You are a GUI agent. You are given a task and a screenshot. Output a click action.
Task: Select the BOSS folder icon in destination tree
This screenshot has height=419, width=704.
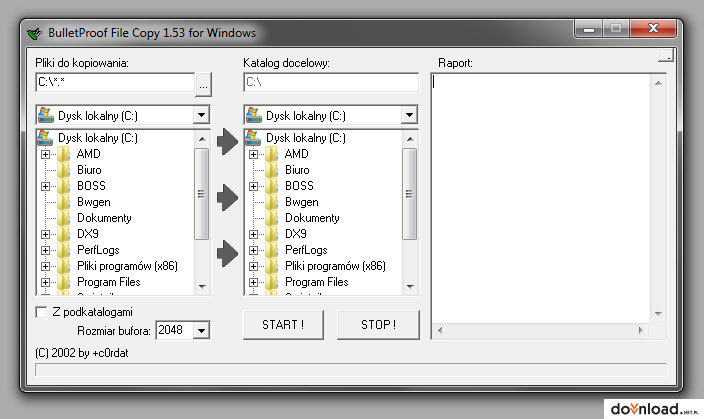(271, 186)
